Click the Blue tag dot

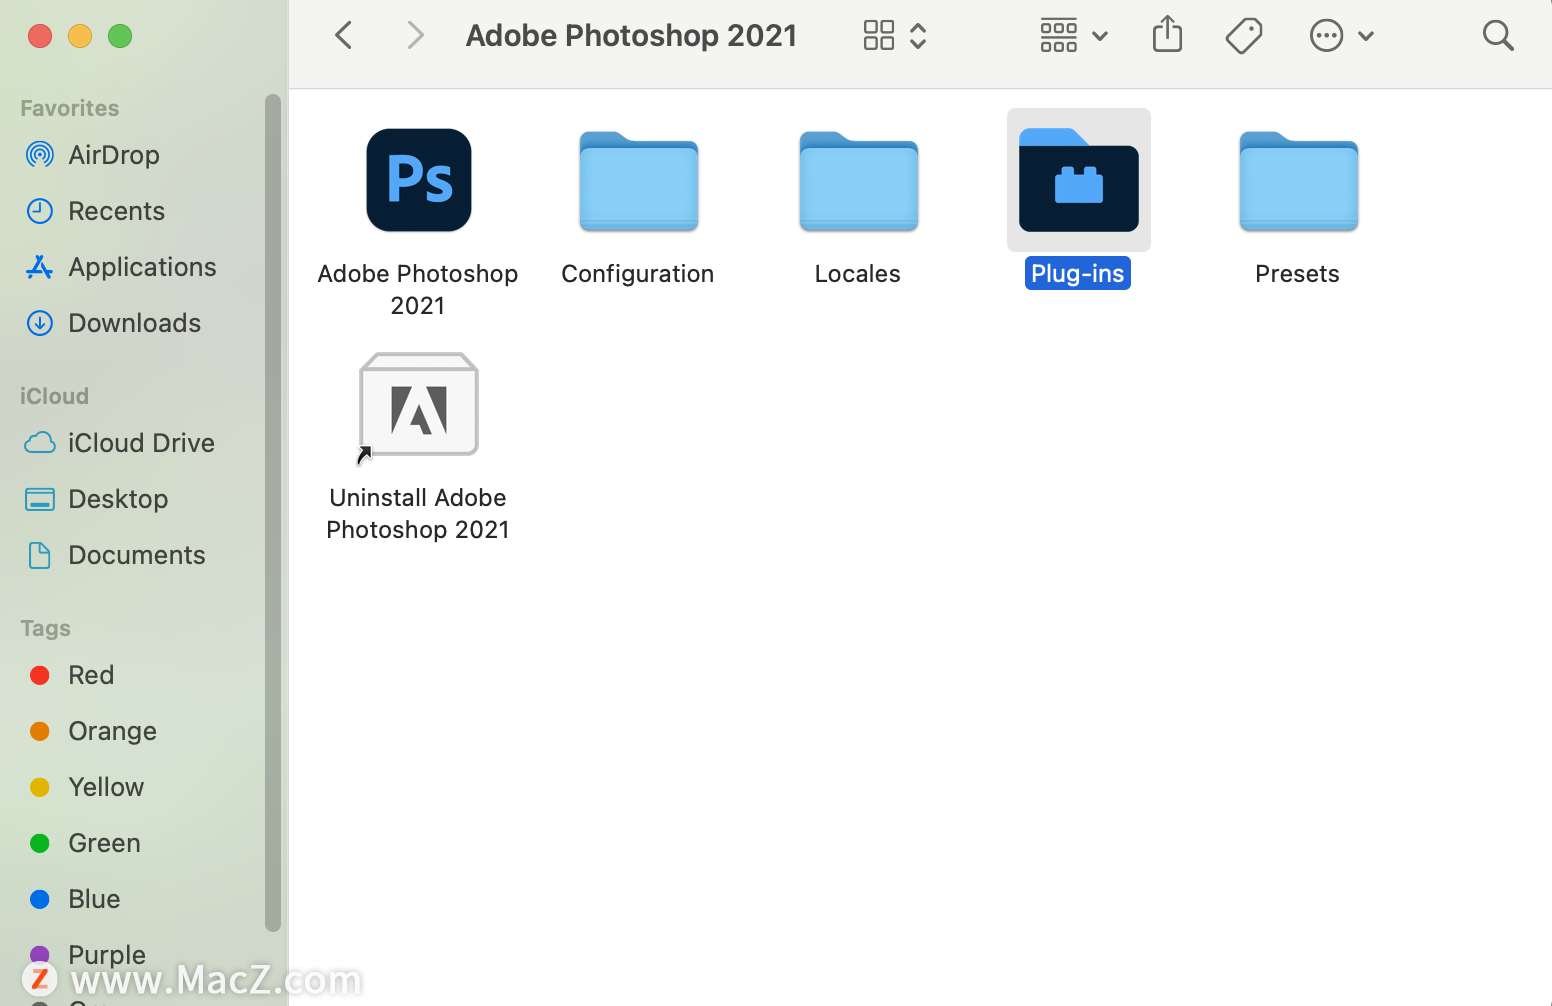[x=40, y=899]
